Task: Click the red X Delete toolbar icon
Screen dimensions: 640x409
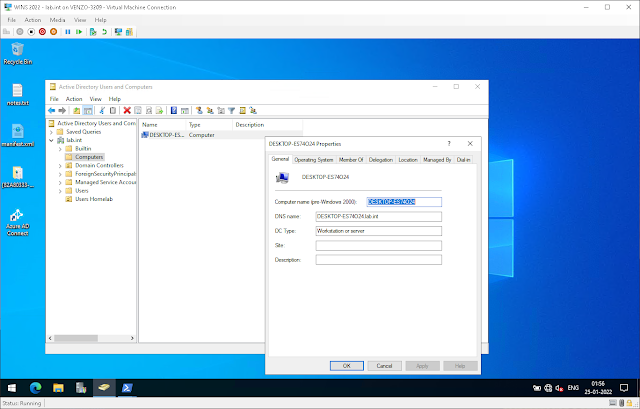Action: tap(127, 111)
